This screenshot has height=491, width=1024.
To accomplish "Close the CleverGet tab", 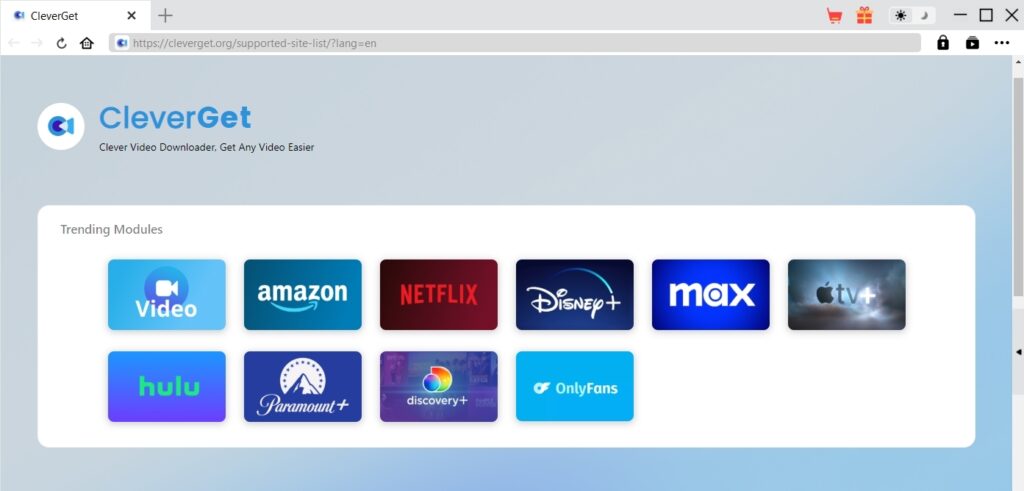I will coord(131,15).
